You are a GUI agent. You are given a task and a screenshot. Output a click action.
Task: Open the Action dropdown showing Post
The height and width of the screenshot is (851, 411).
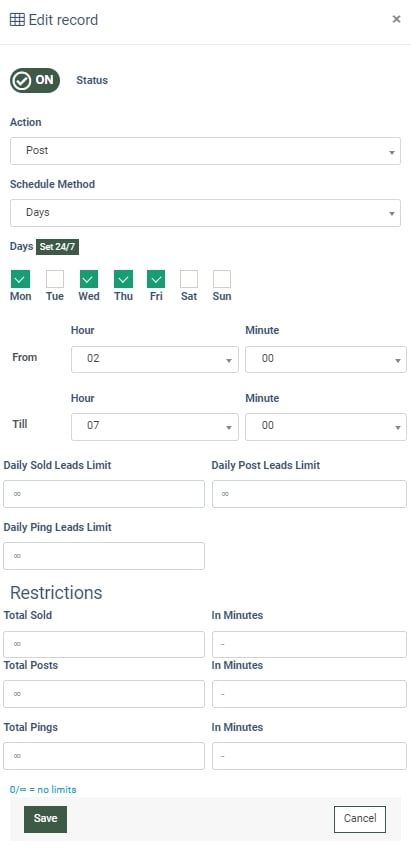pyautogui.click(x=205, y=151)
